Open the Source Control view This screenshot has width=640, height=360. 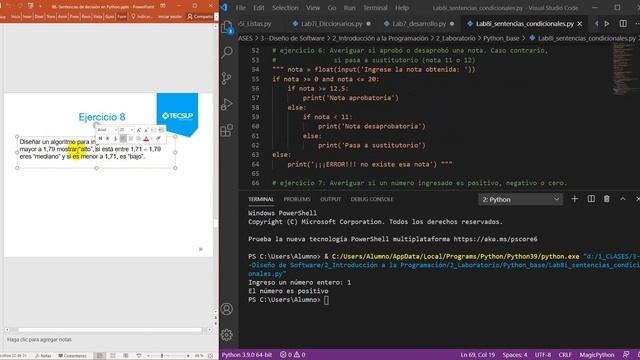(227, 78)
